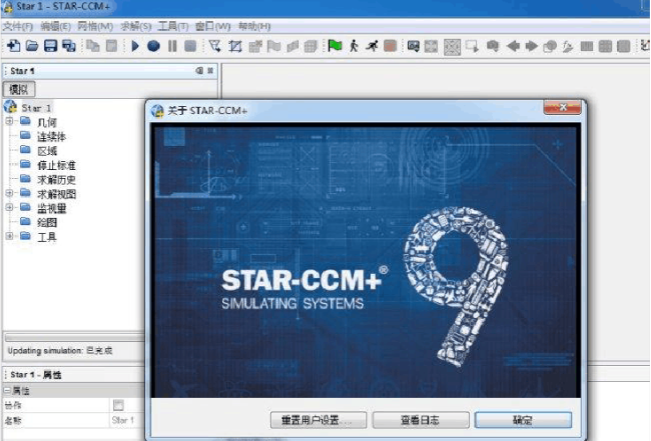The image size is (651, 441).
Task: Click the Updating simulation status text
Action: pos(60,350)
